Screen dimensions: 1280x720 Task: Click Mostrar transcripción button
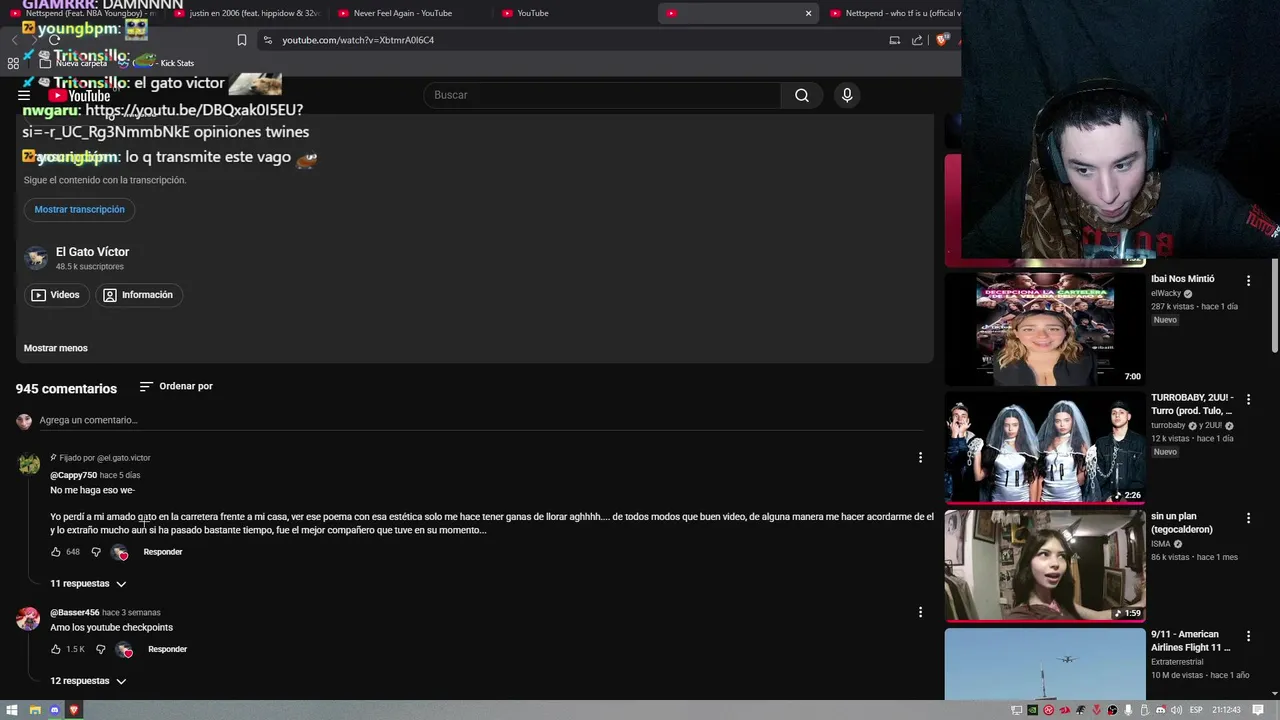80,209
